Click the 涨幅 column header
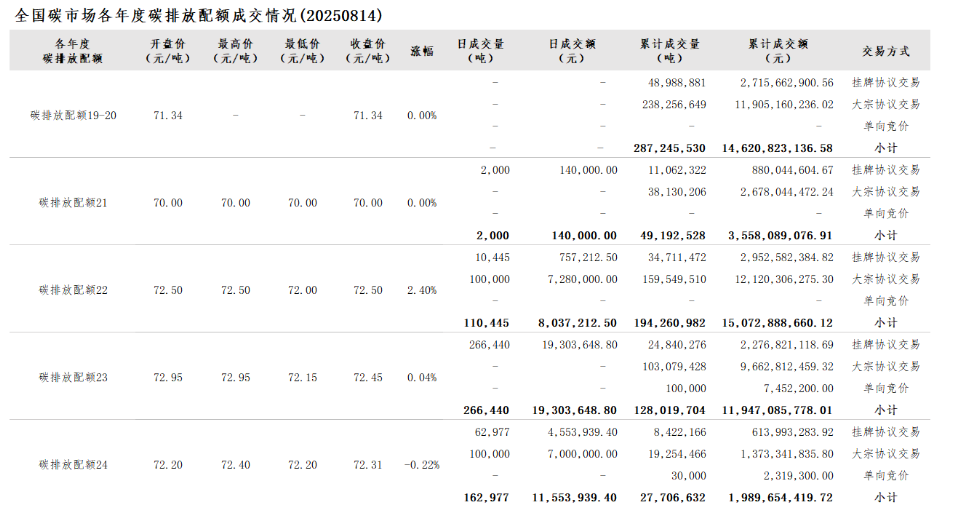Image resolution: width=960 pixels, height=525 pixels. point(422,51)
